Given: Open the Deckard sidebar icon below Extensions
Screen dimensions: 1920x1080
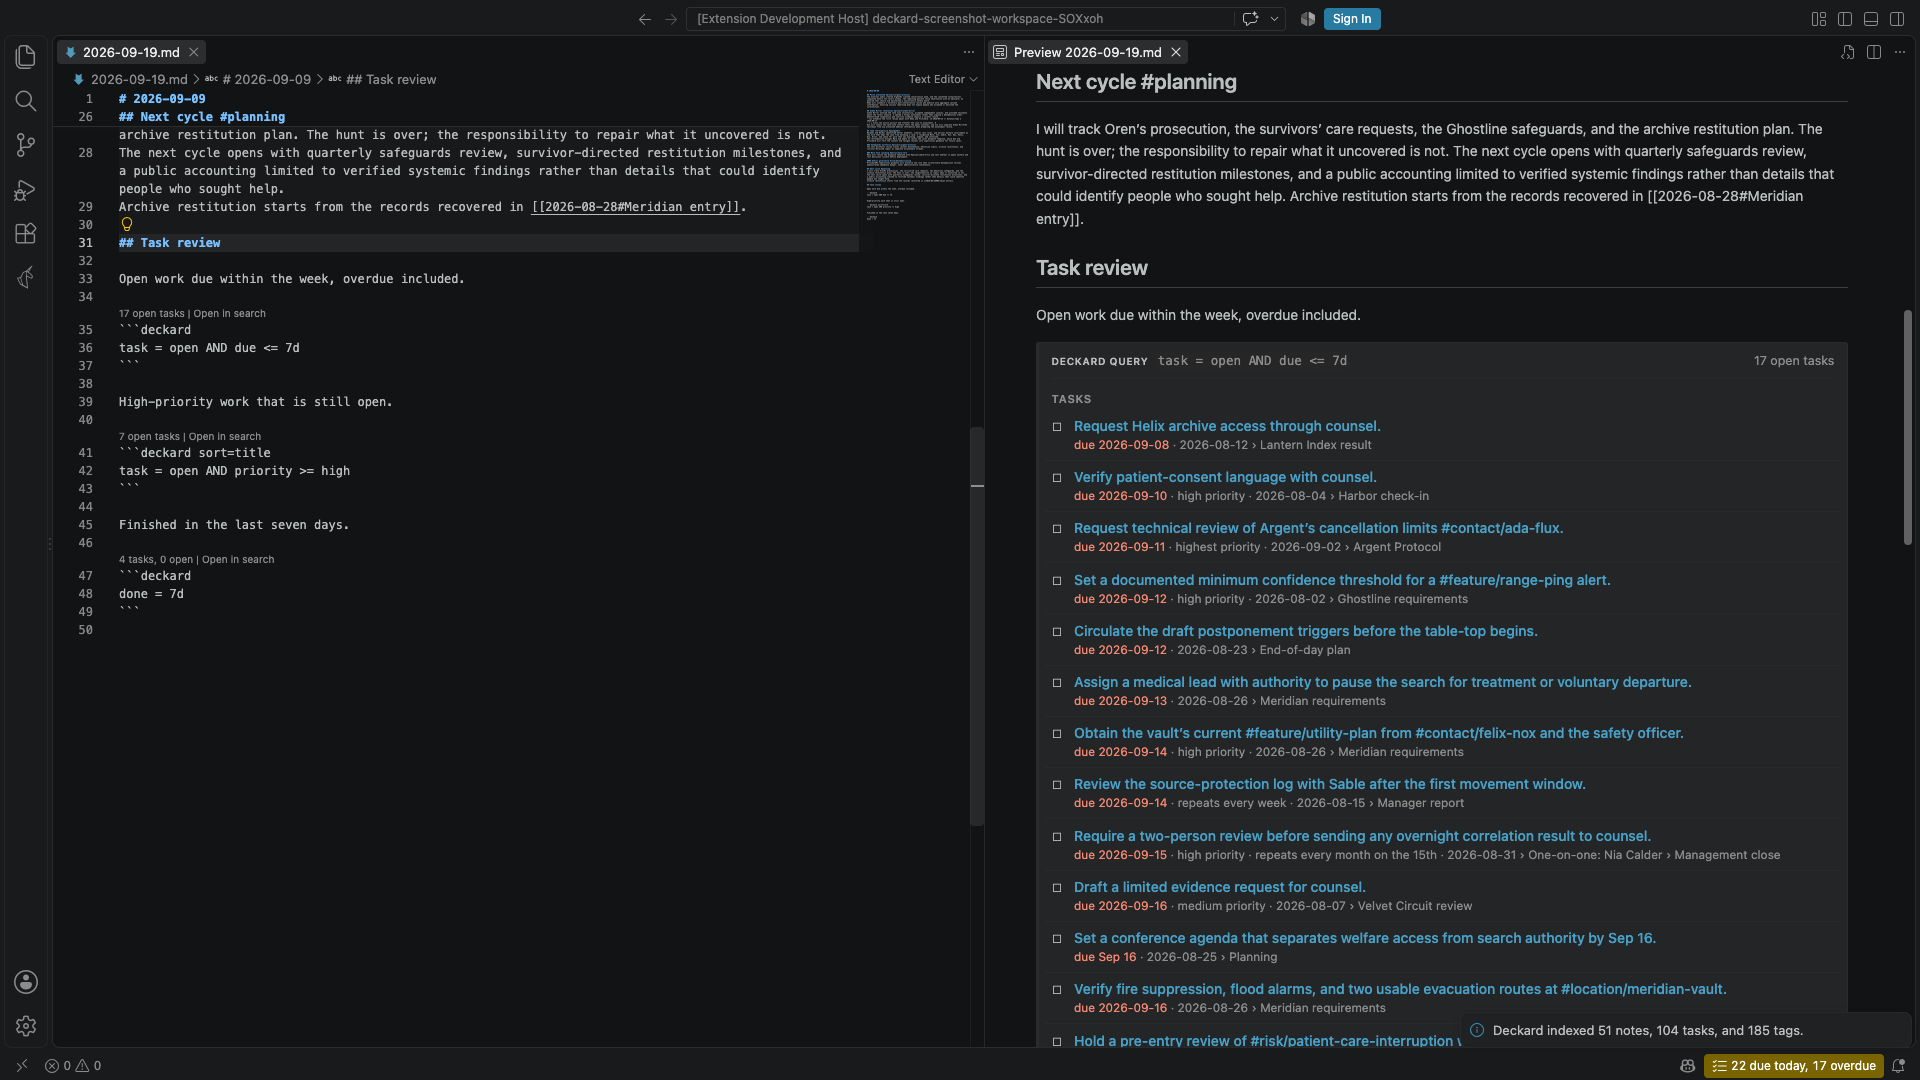Looking at the screenshot, I should (x=26, y=277).
